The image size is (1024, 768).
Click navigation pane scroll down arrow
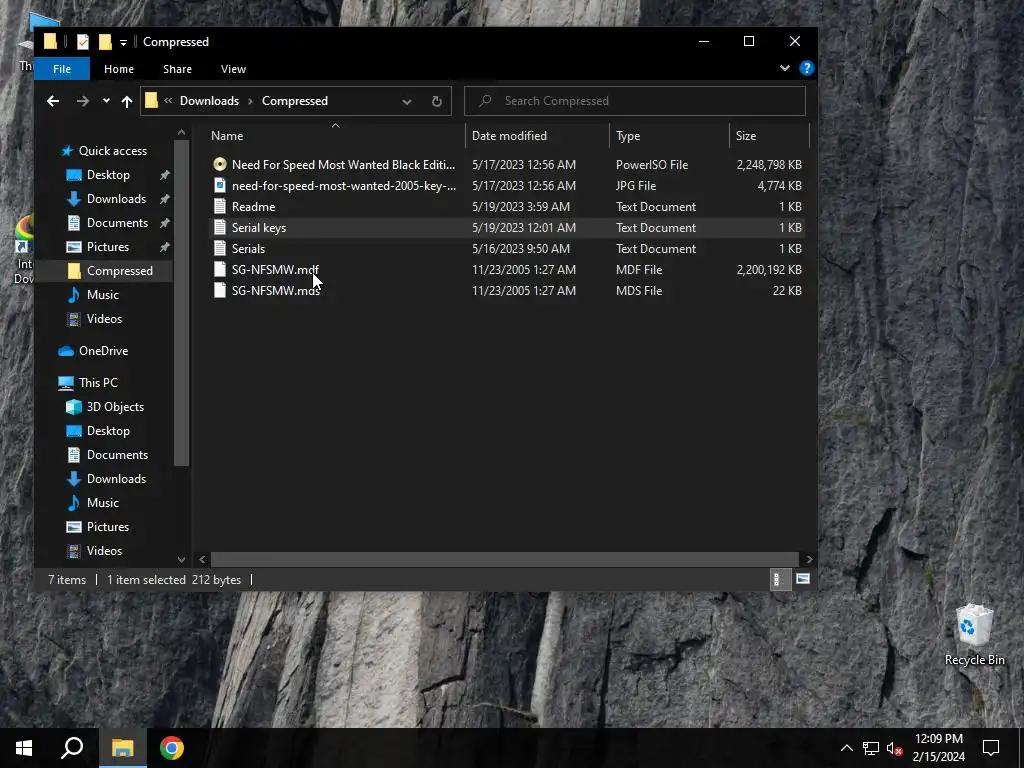(x=182, y=560)
